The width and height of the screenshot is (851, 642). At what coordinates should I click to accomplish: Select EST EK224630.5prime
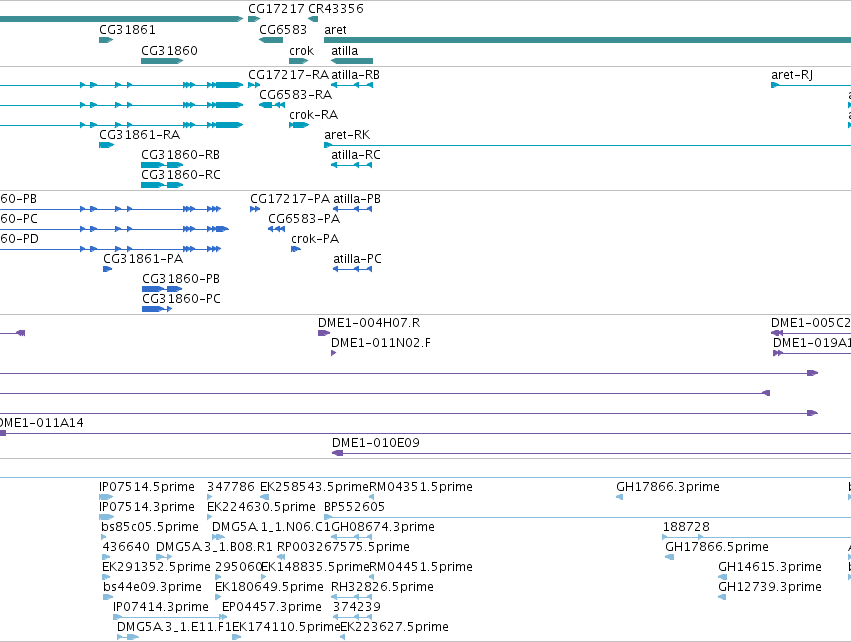pyautogui.click(x=210, y=517)
